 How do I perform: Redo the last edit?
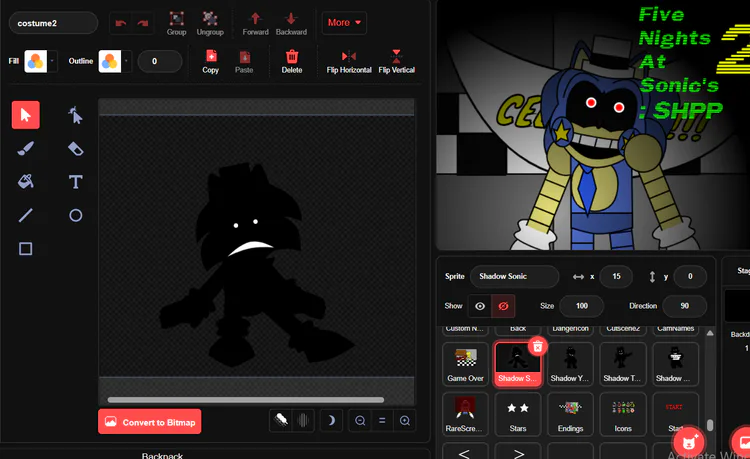coord(143,23)
